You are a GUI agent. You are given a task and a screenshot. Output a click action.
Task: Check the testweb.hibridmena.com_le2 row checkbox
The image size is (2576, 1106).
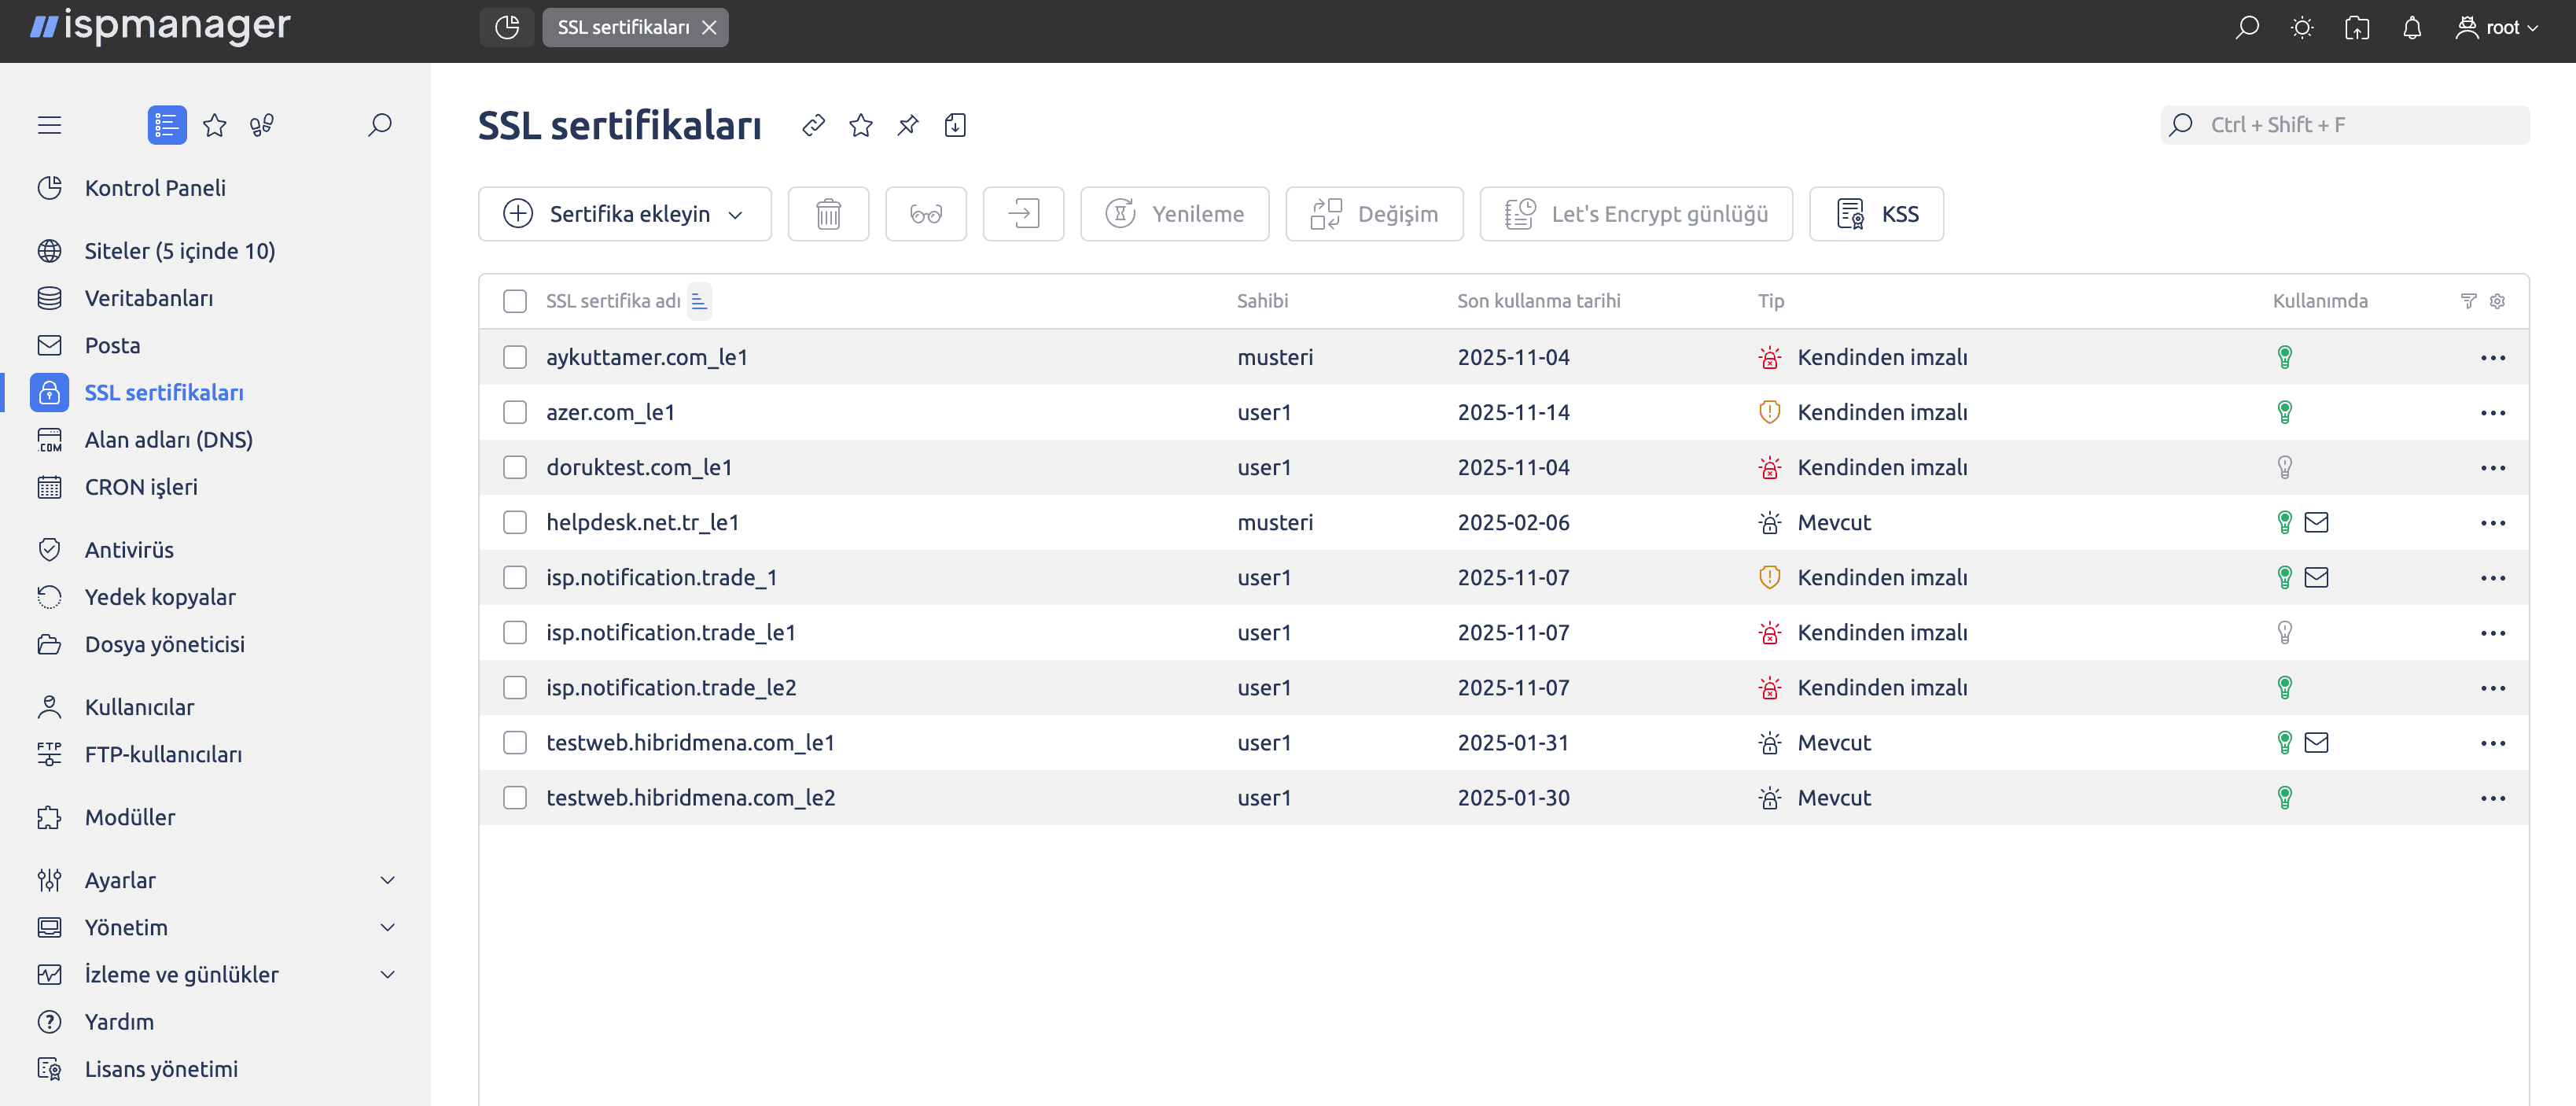(x=515, y=797)
